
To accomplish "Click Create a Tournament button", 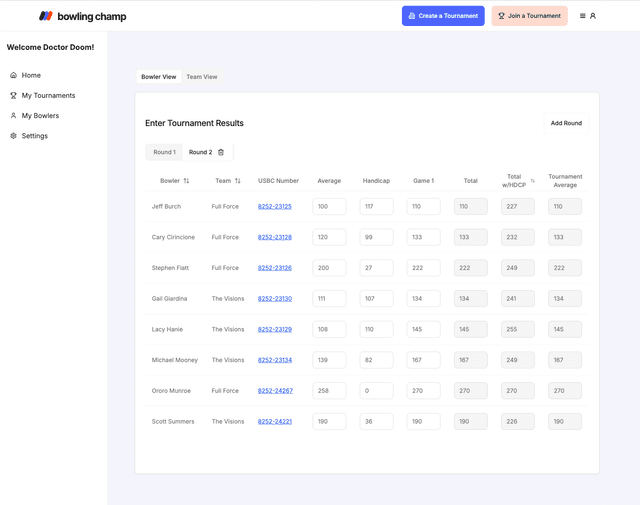I will [443, 16].
